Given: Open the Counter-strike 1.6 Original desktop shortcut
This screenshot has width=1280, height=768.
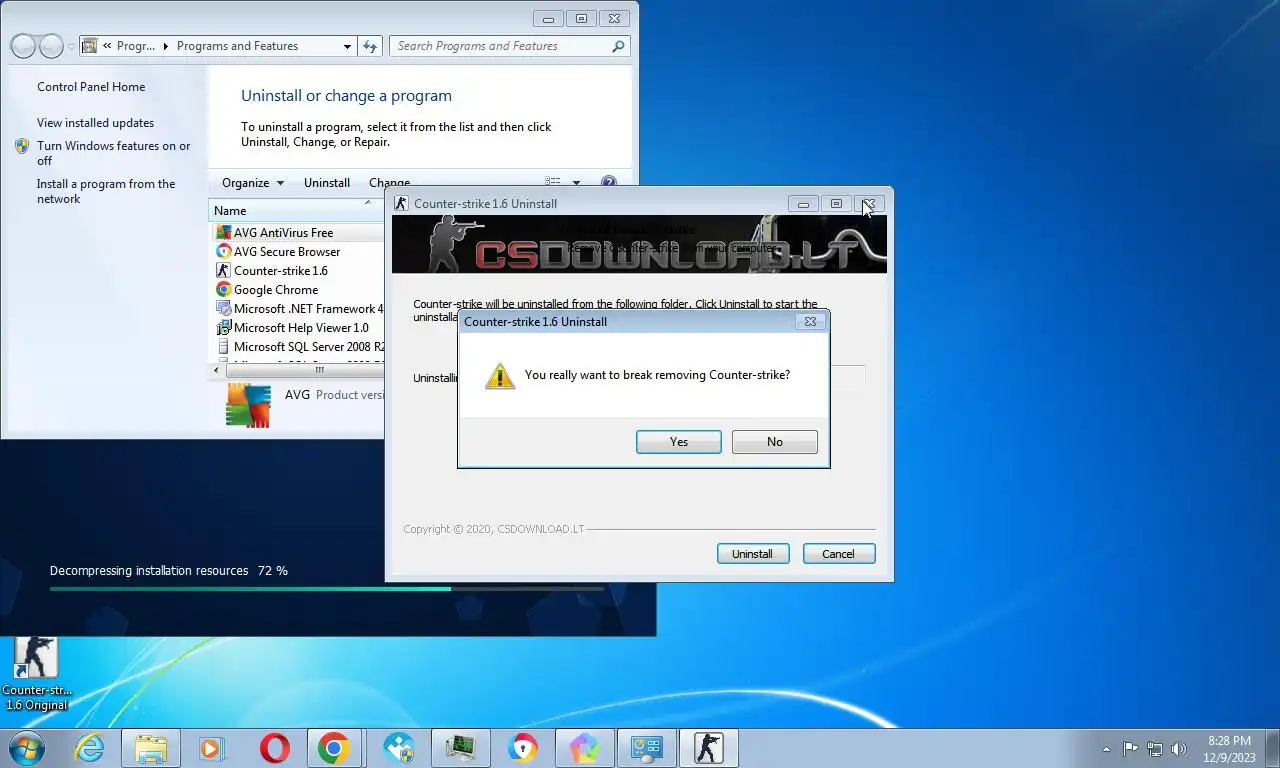Looking at the screenshot, I should click(36, 674).
